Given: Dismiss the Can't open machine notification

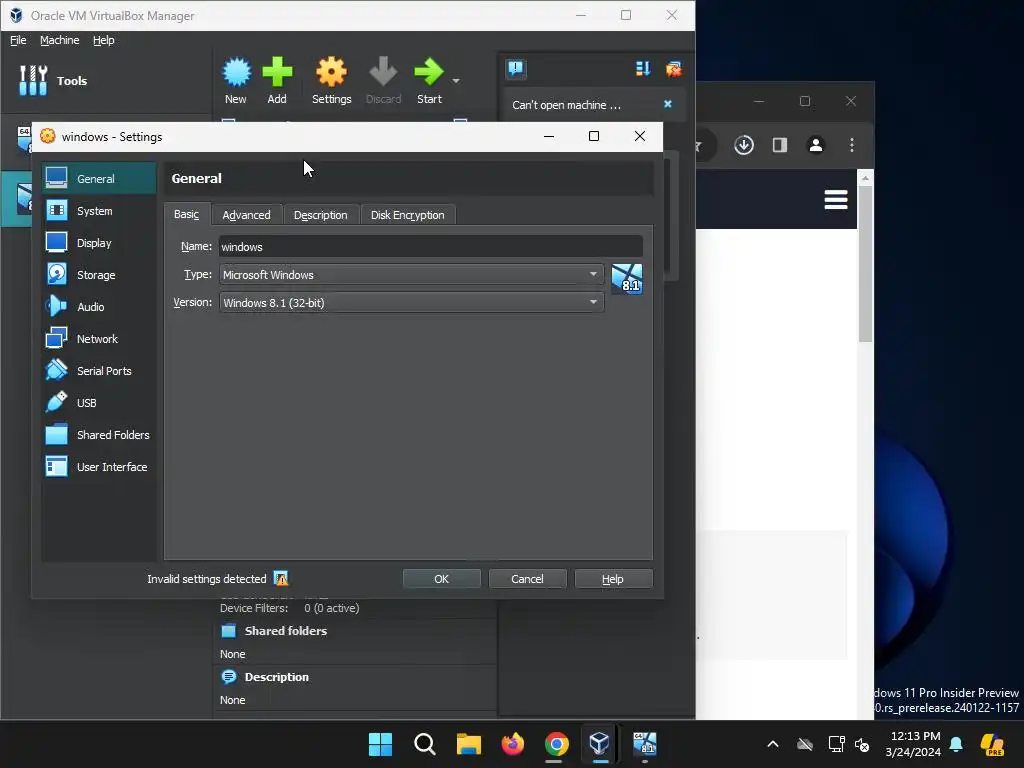Looking at the screenshot, I should [x=667, y=104].
